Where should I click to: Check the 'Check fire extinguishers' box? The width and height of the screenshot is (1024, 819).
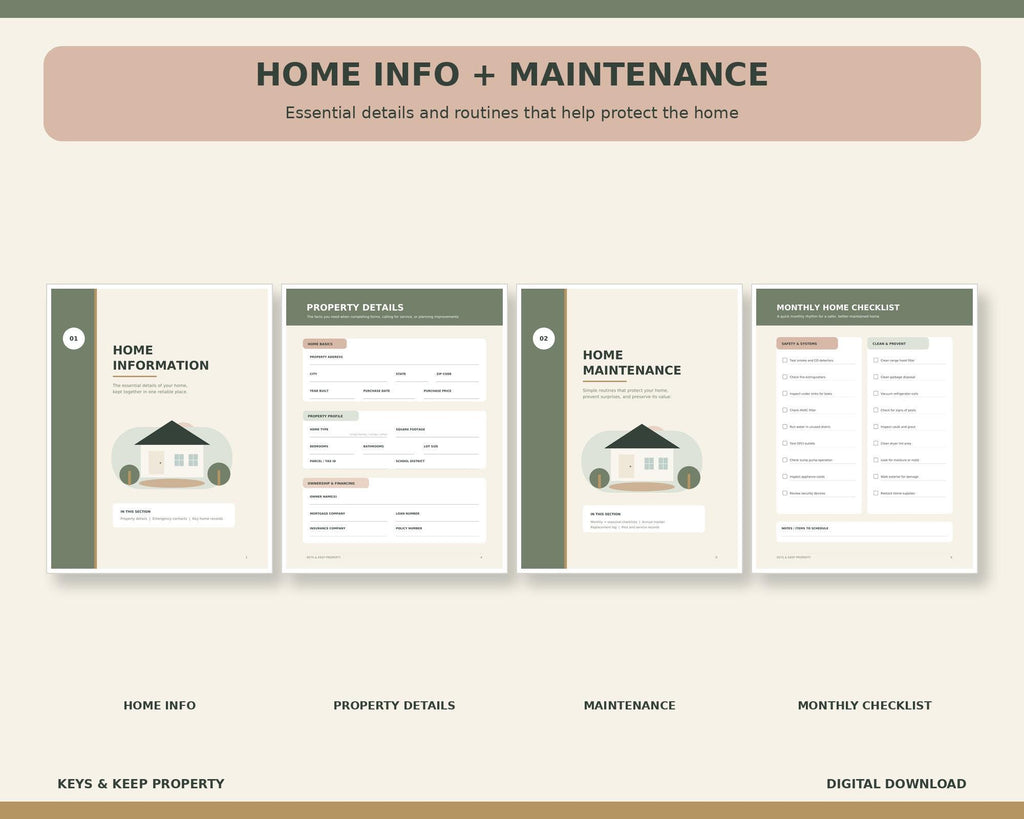click(x=785, y=377)
